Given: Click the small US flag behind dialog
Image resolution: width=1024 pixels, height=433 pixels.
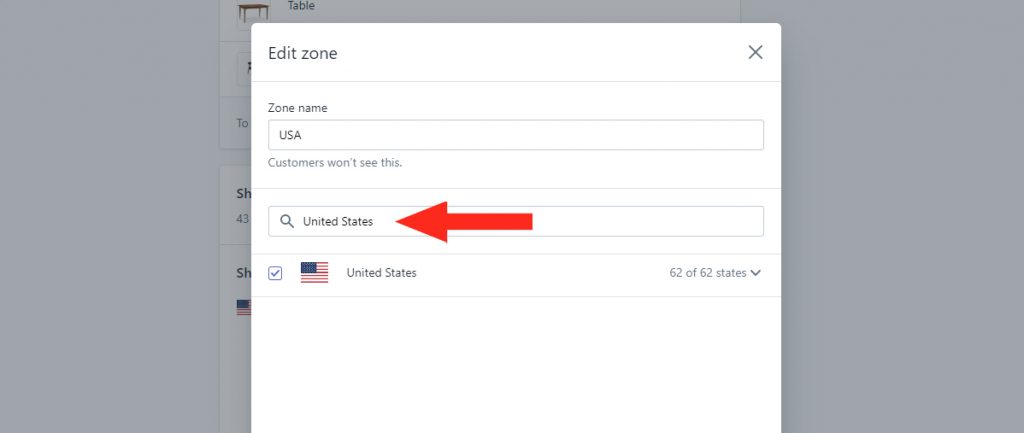Looking at the screenshot, I should (x=244, y=308).
